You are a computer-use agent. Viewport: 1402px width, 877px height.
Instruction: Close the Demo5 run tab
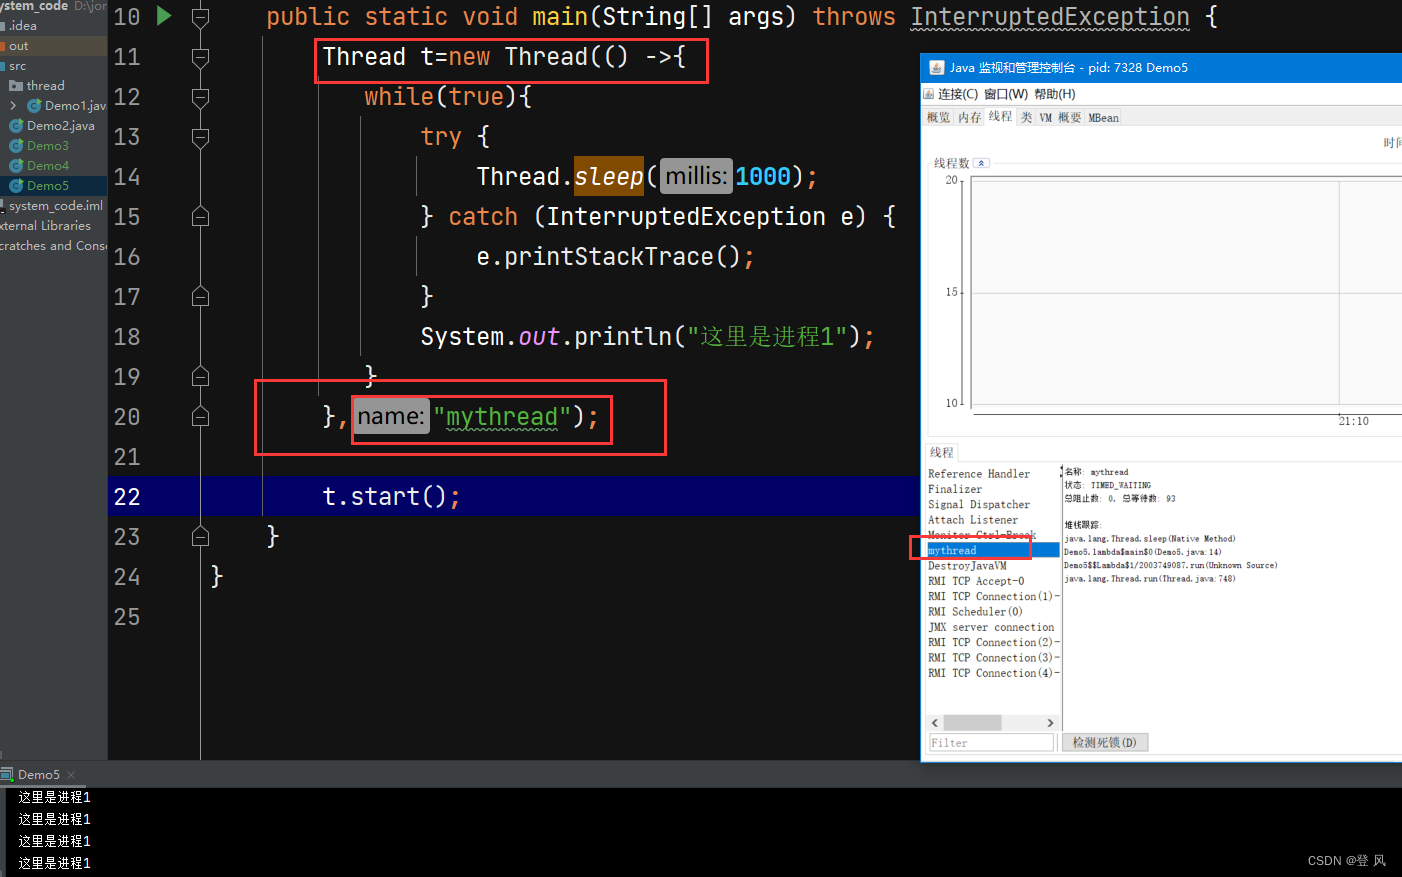[71, 775]
